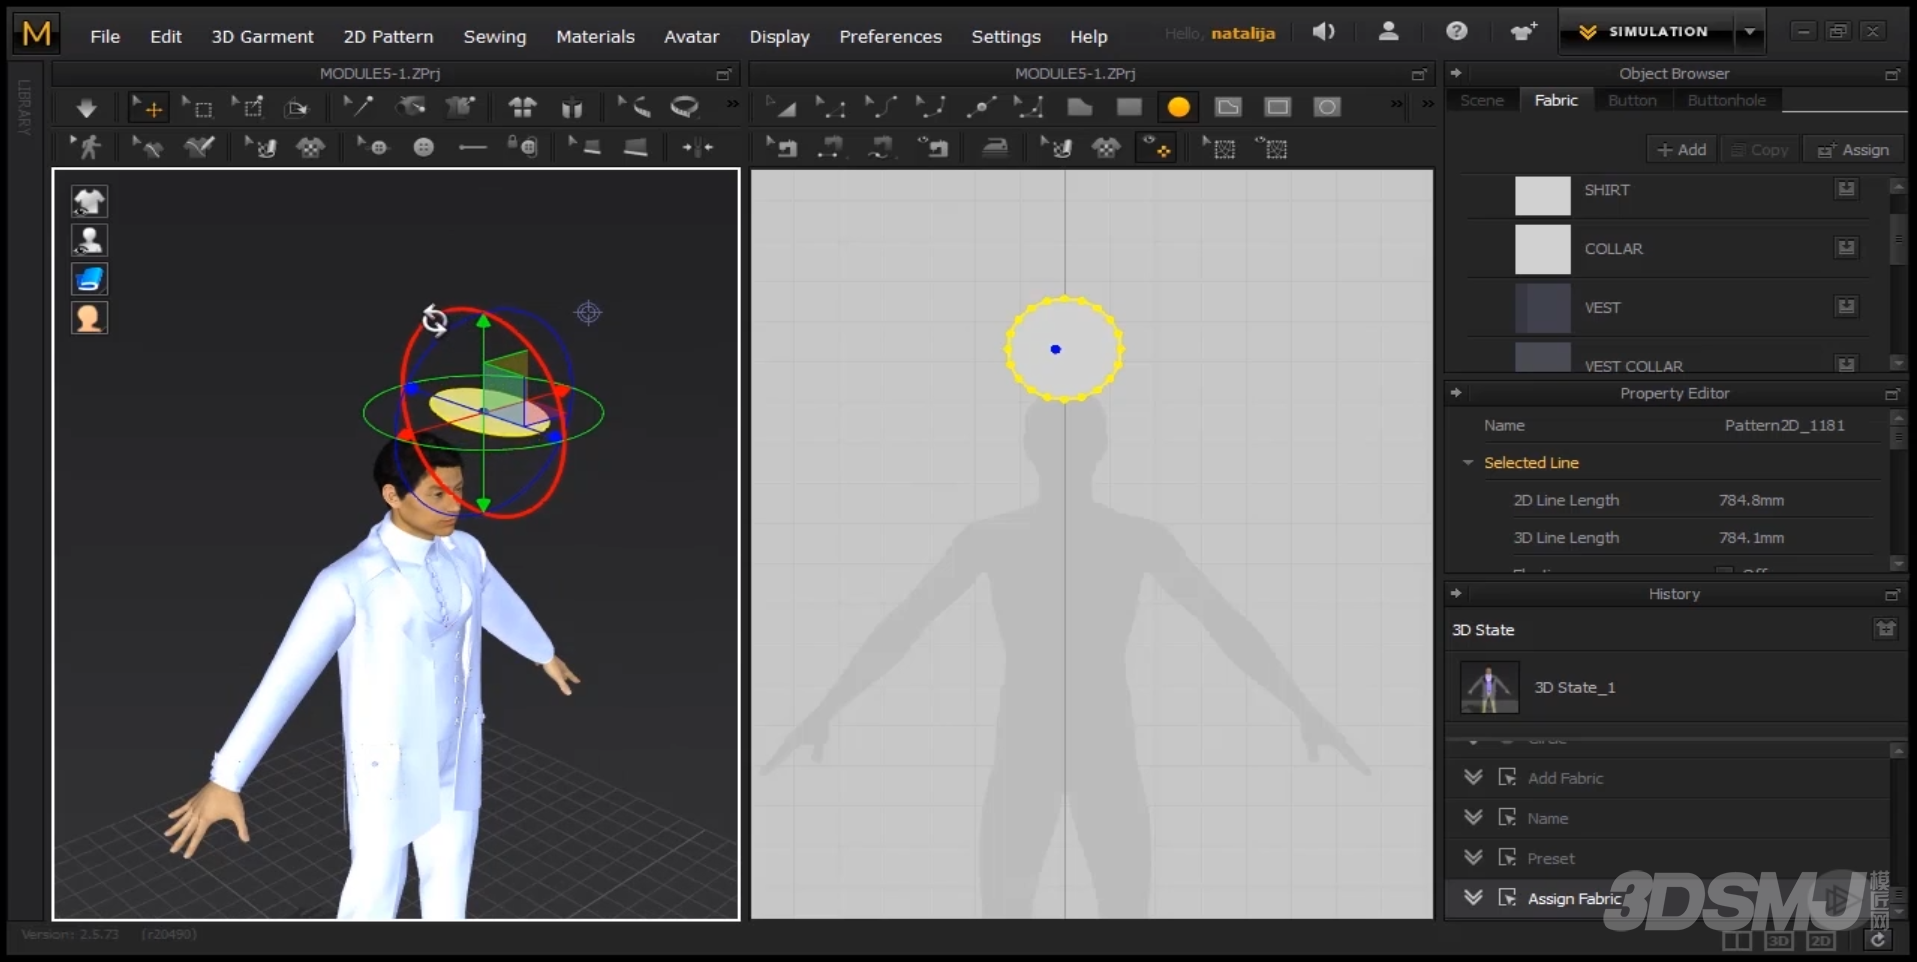Select the SHIRT fabric swatch

1542,195
